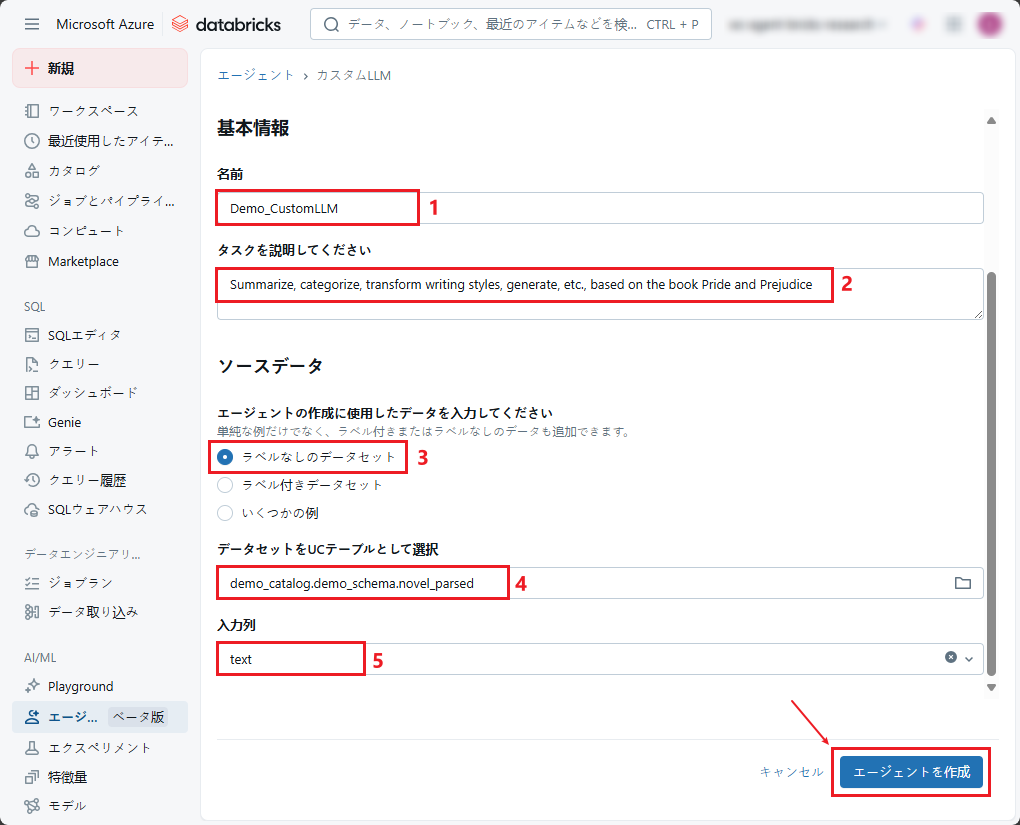This screenshot has width=1020, height=825.
Task: Click the hamburger menu icon
Action: tap(32, 24)
